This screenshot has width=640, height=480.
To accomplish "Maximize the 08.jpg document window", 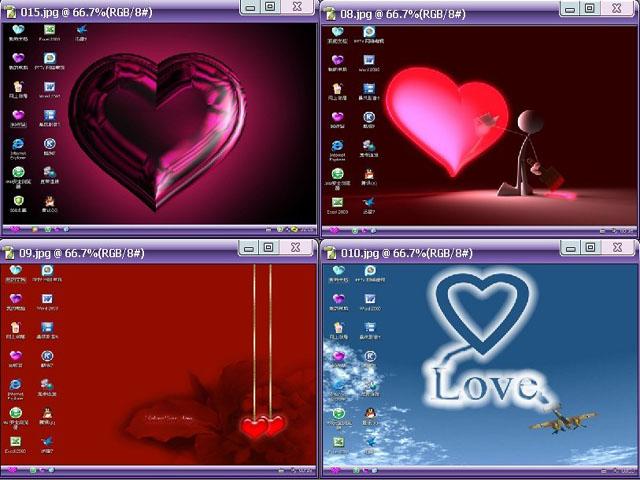I will (589, 9).
